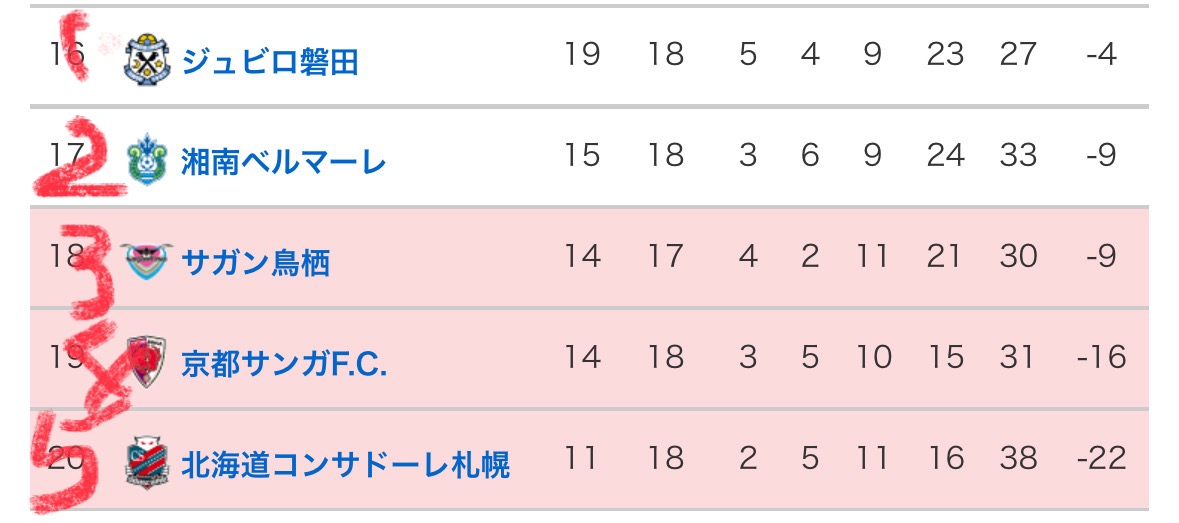Click 京都サンガ's -16 goal difference
The width and height of the screenshot is (1179, 523).
tap(1102, 357)
